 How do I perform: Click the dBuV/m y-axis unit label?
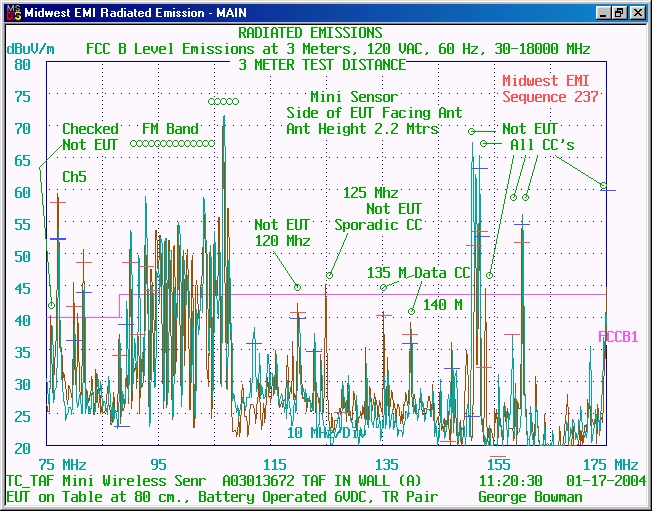30,47
